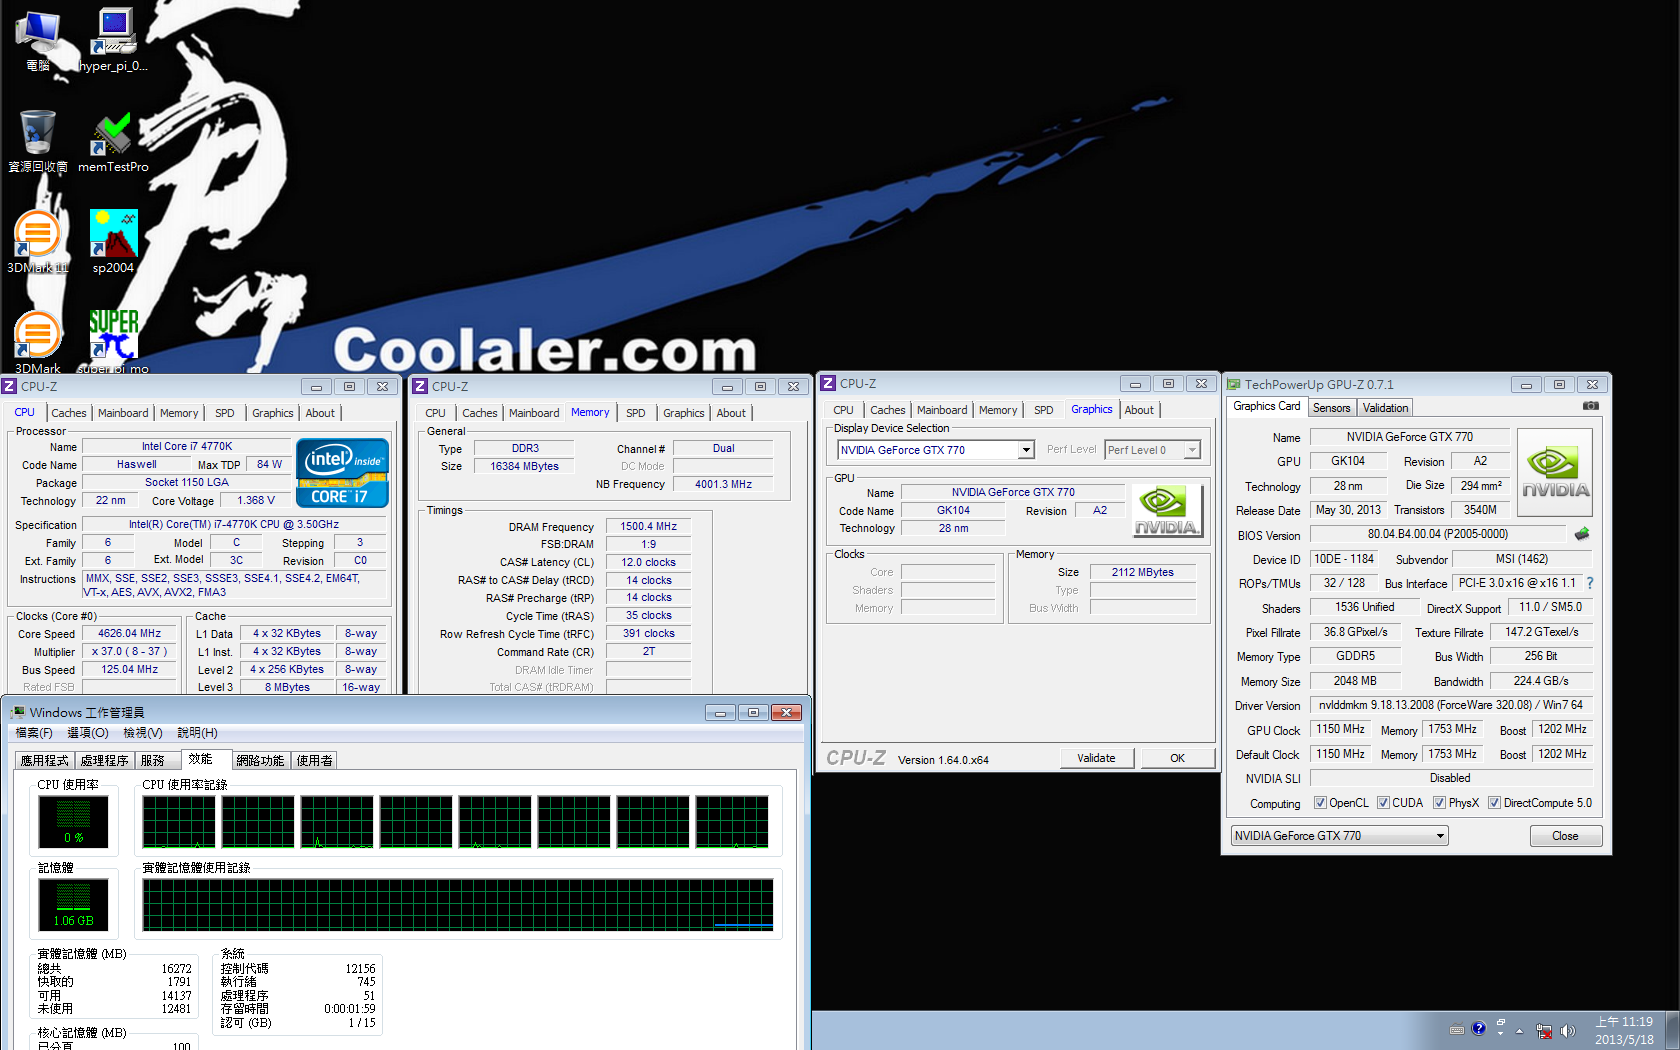Launch the hyper_pi shortcut on desktop
1680x1050 pixels.
click(x=113, y=40)
